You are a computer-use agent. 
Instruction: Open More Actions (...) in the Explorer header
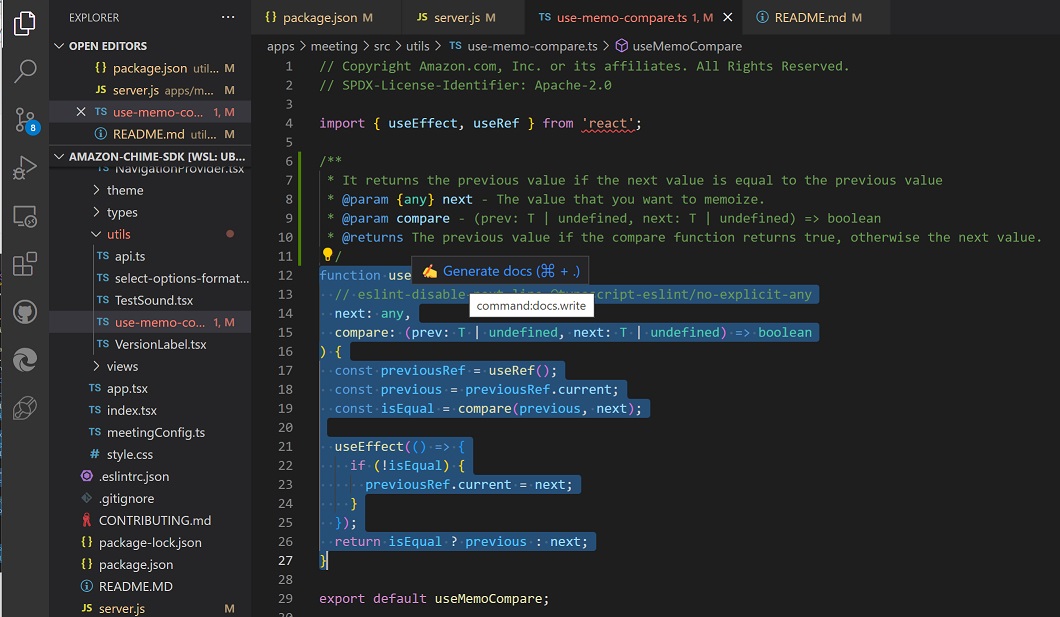point(228,17)
